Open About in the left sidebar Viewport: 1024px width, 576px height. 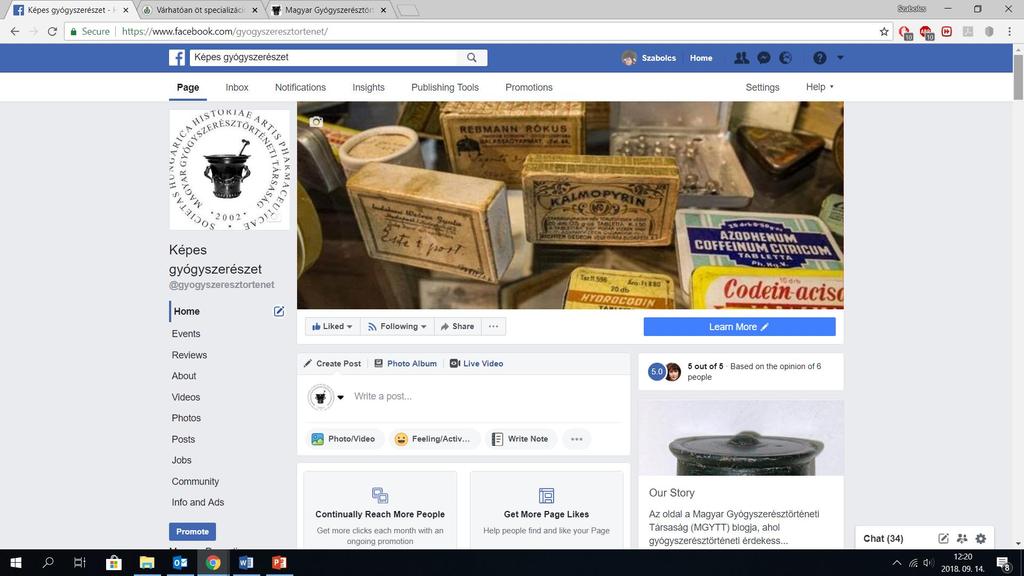184,376
